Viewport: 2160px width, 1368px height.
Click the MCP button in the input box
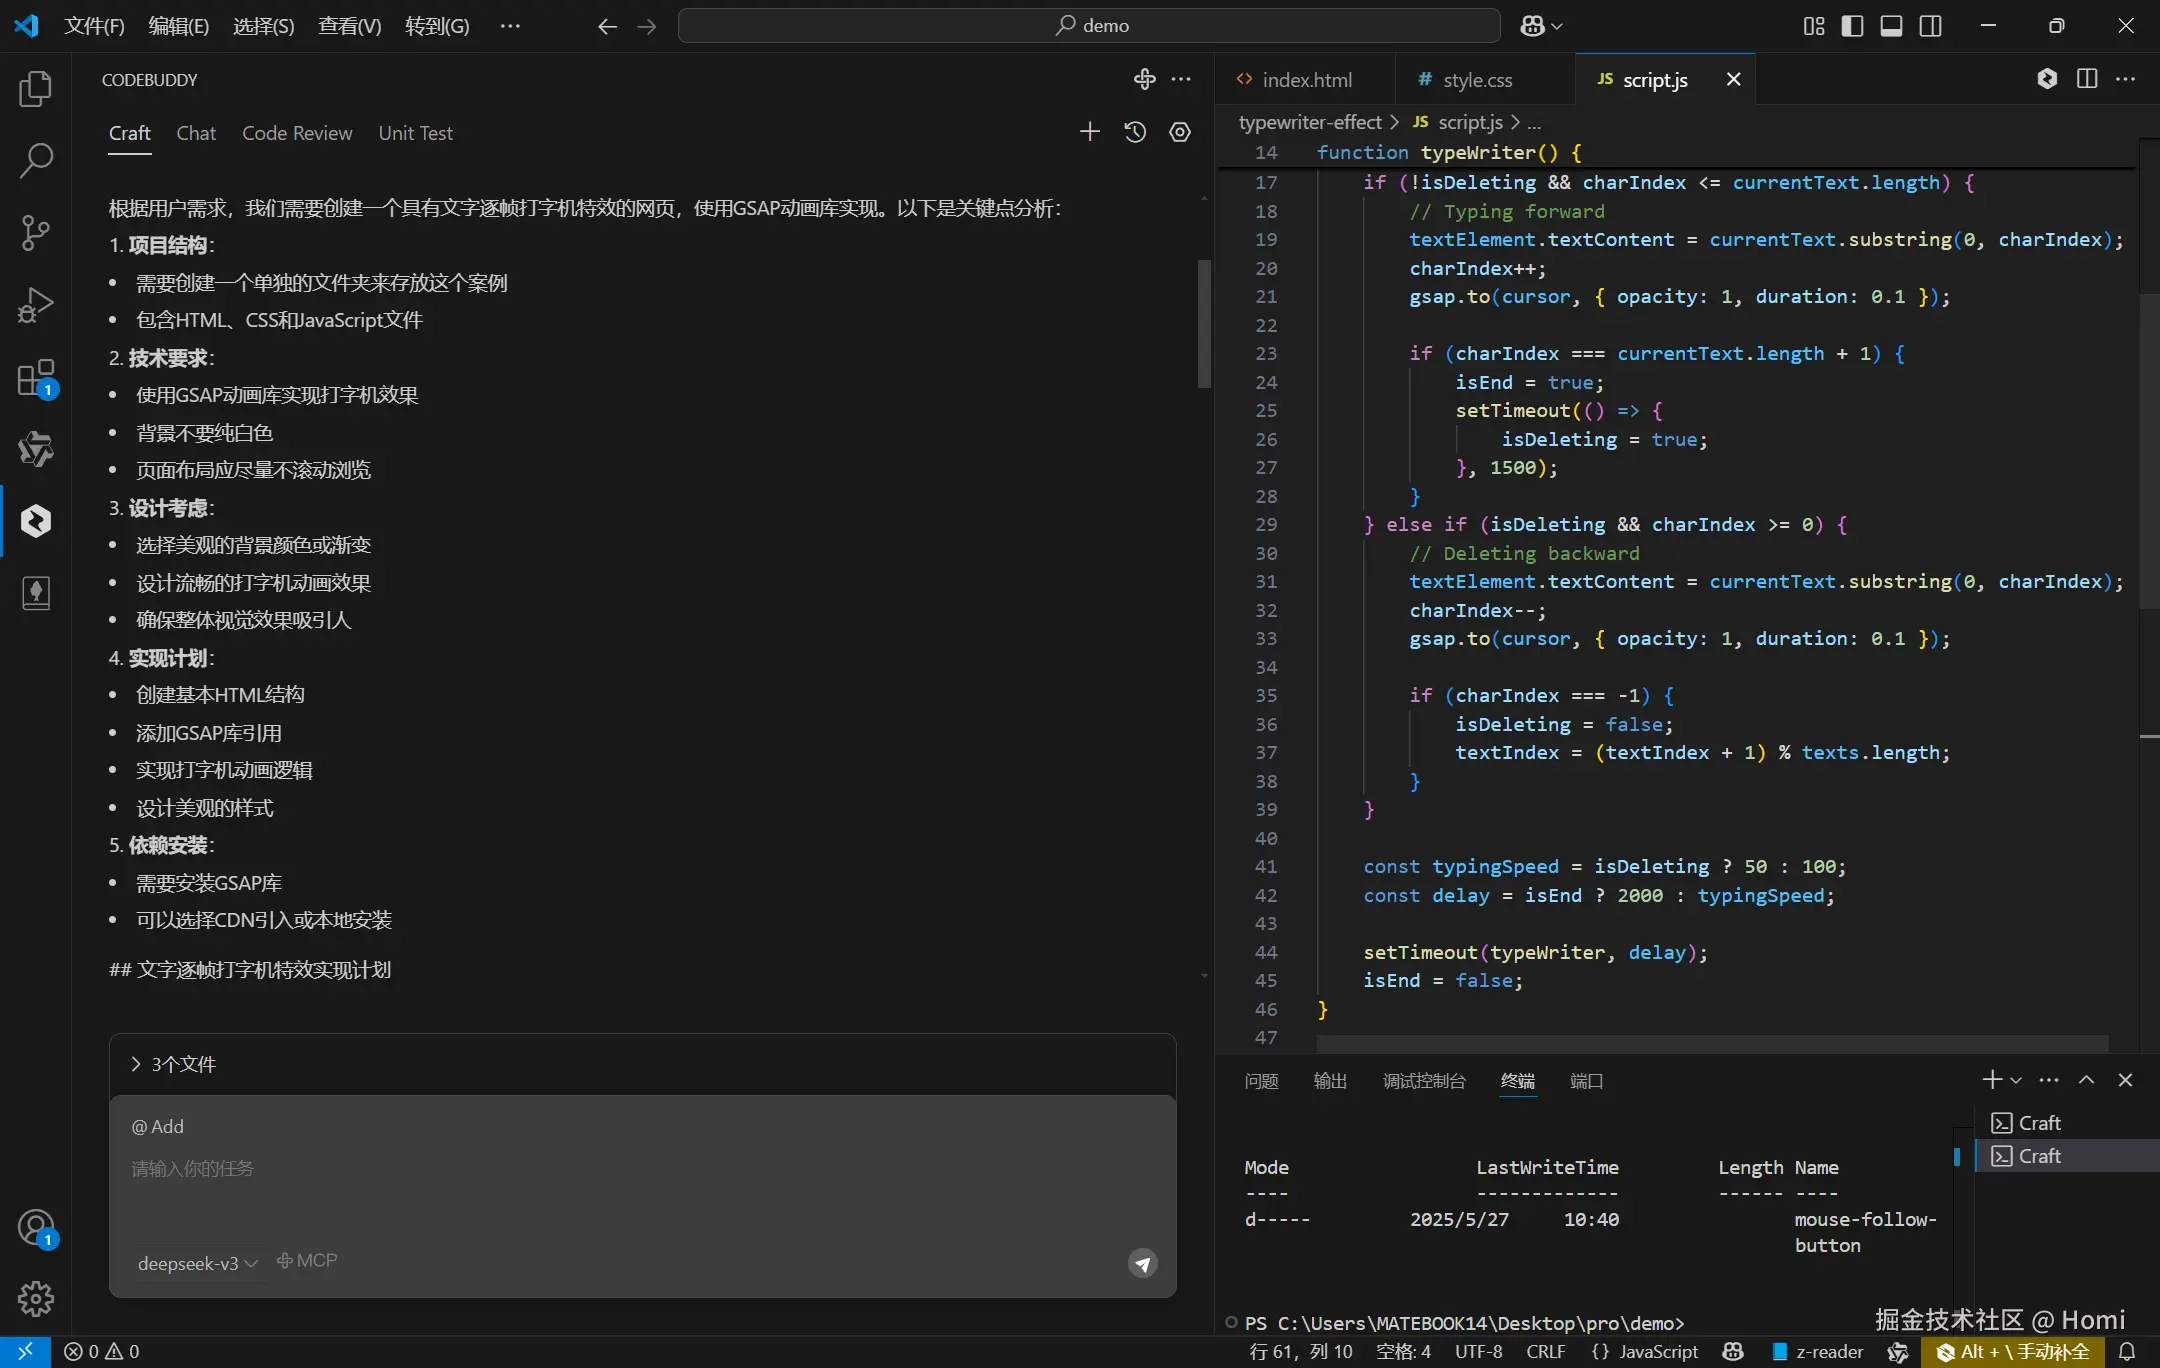click(x=307, y=1261)
